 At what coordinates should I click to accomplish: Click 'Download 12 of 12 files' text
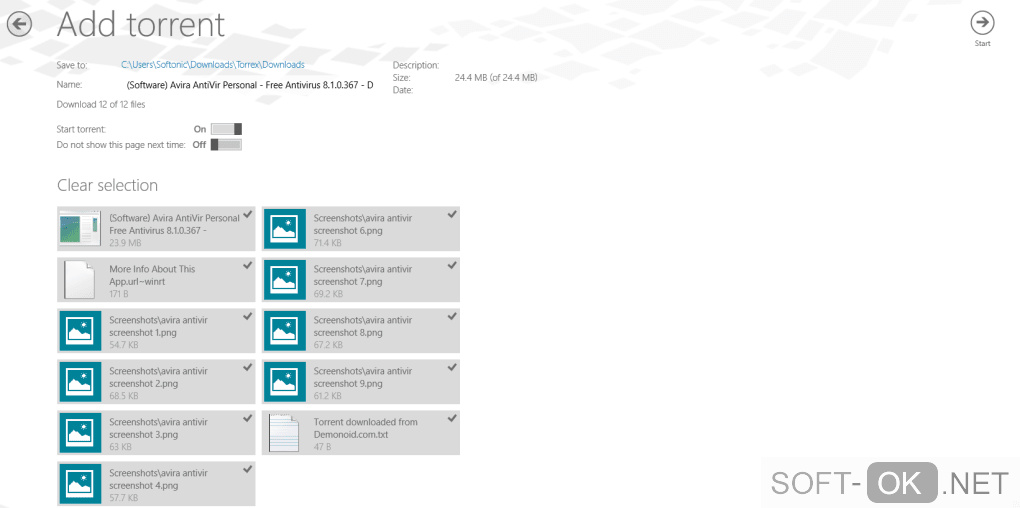[101, 104]
